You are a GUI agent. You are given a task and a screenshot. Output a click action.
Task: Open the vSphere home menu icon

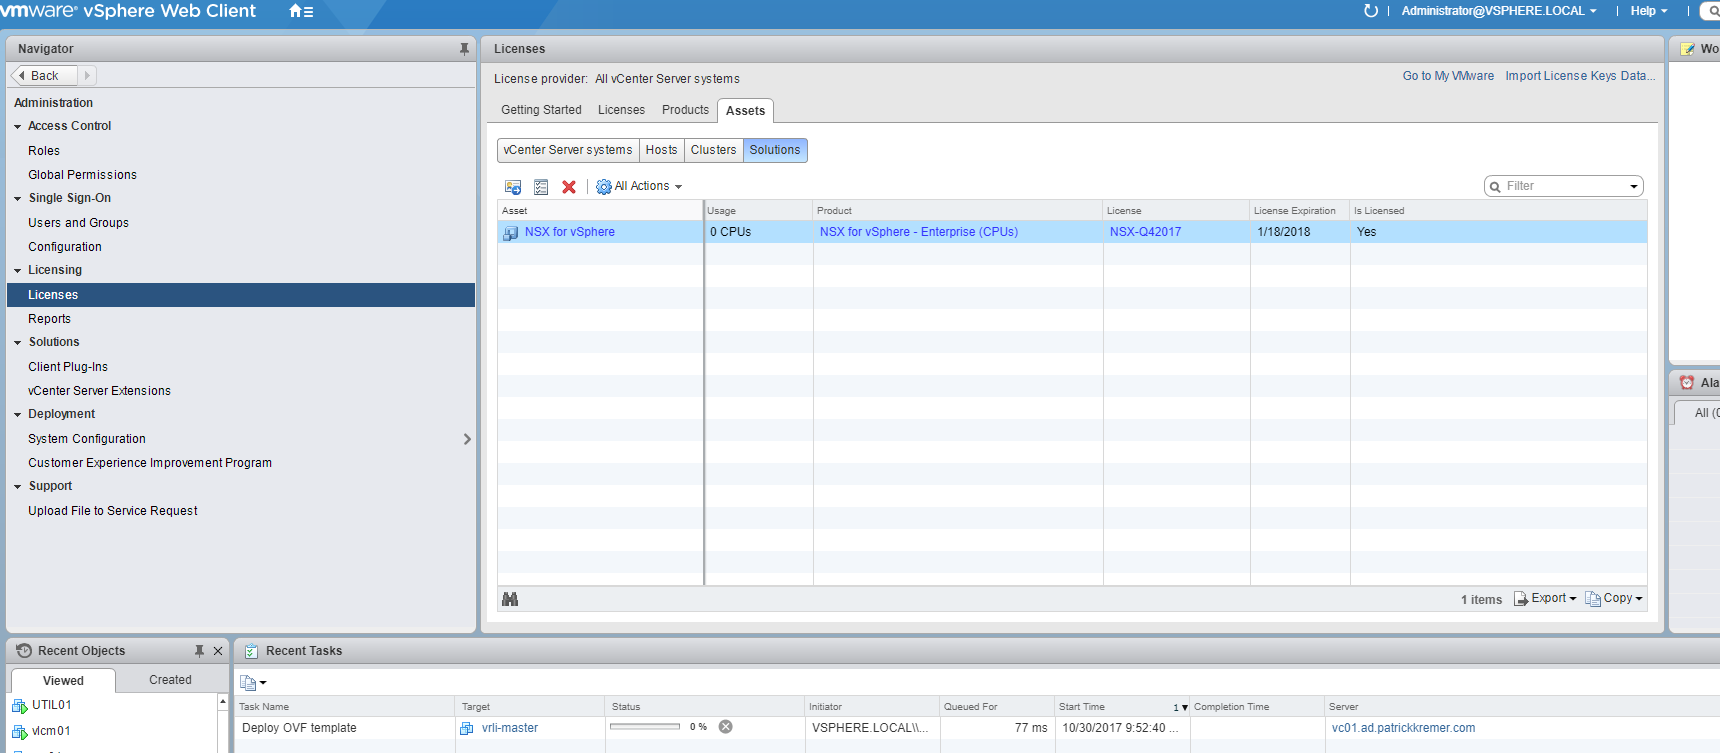301,12
